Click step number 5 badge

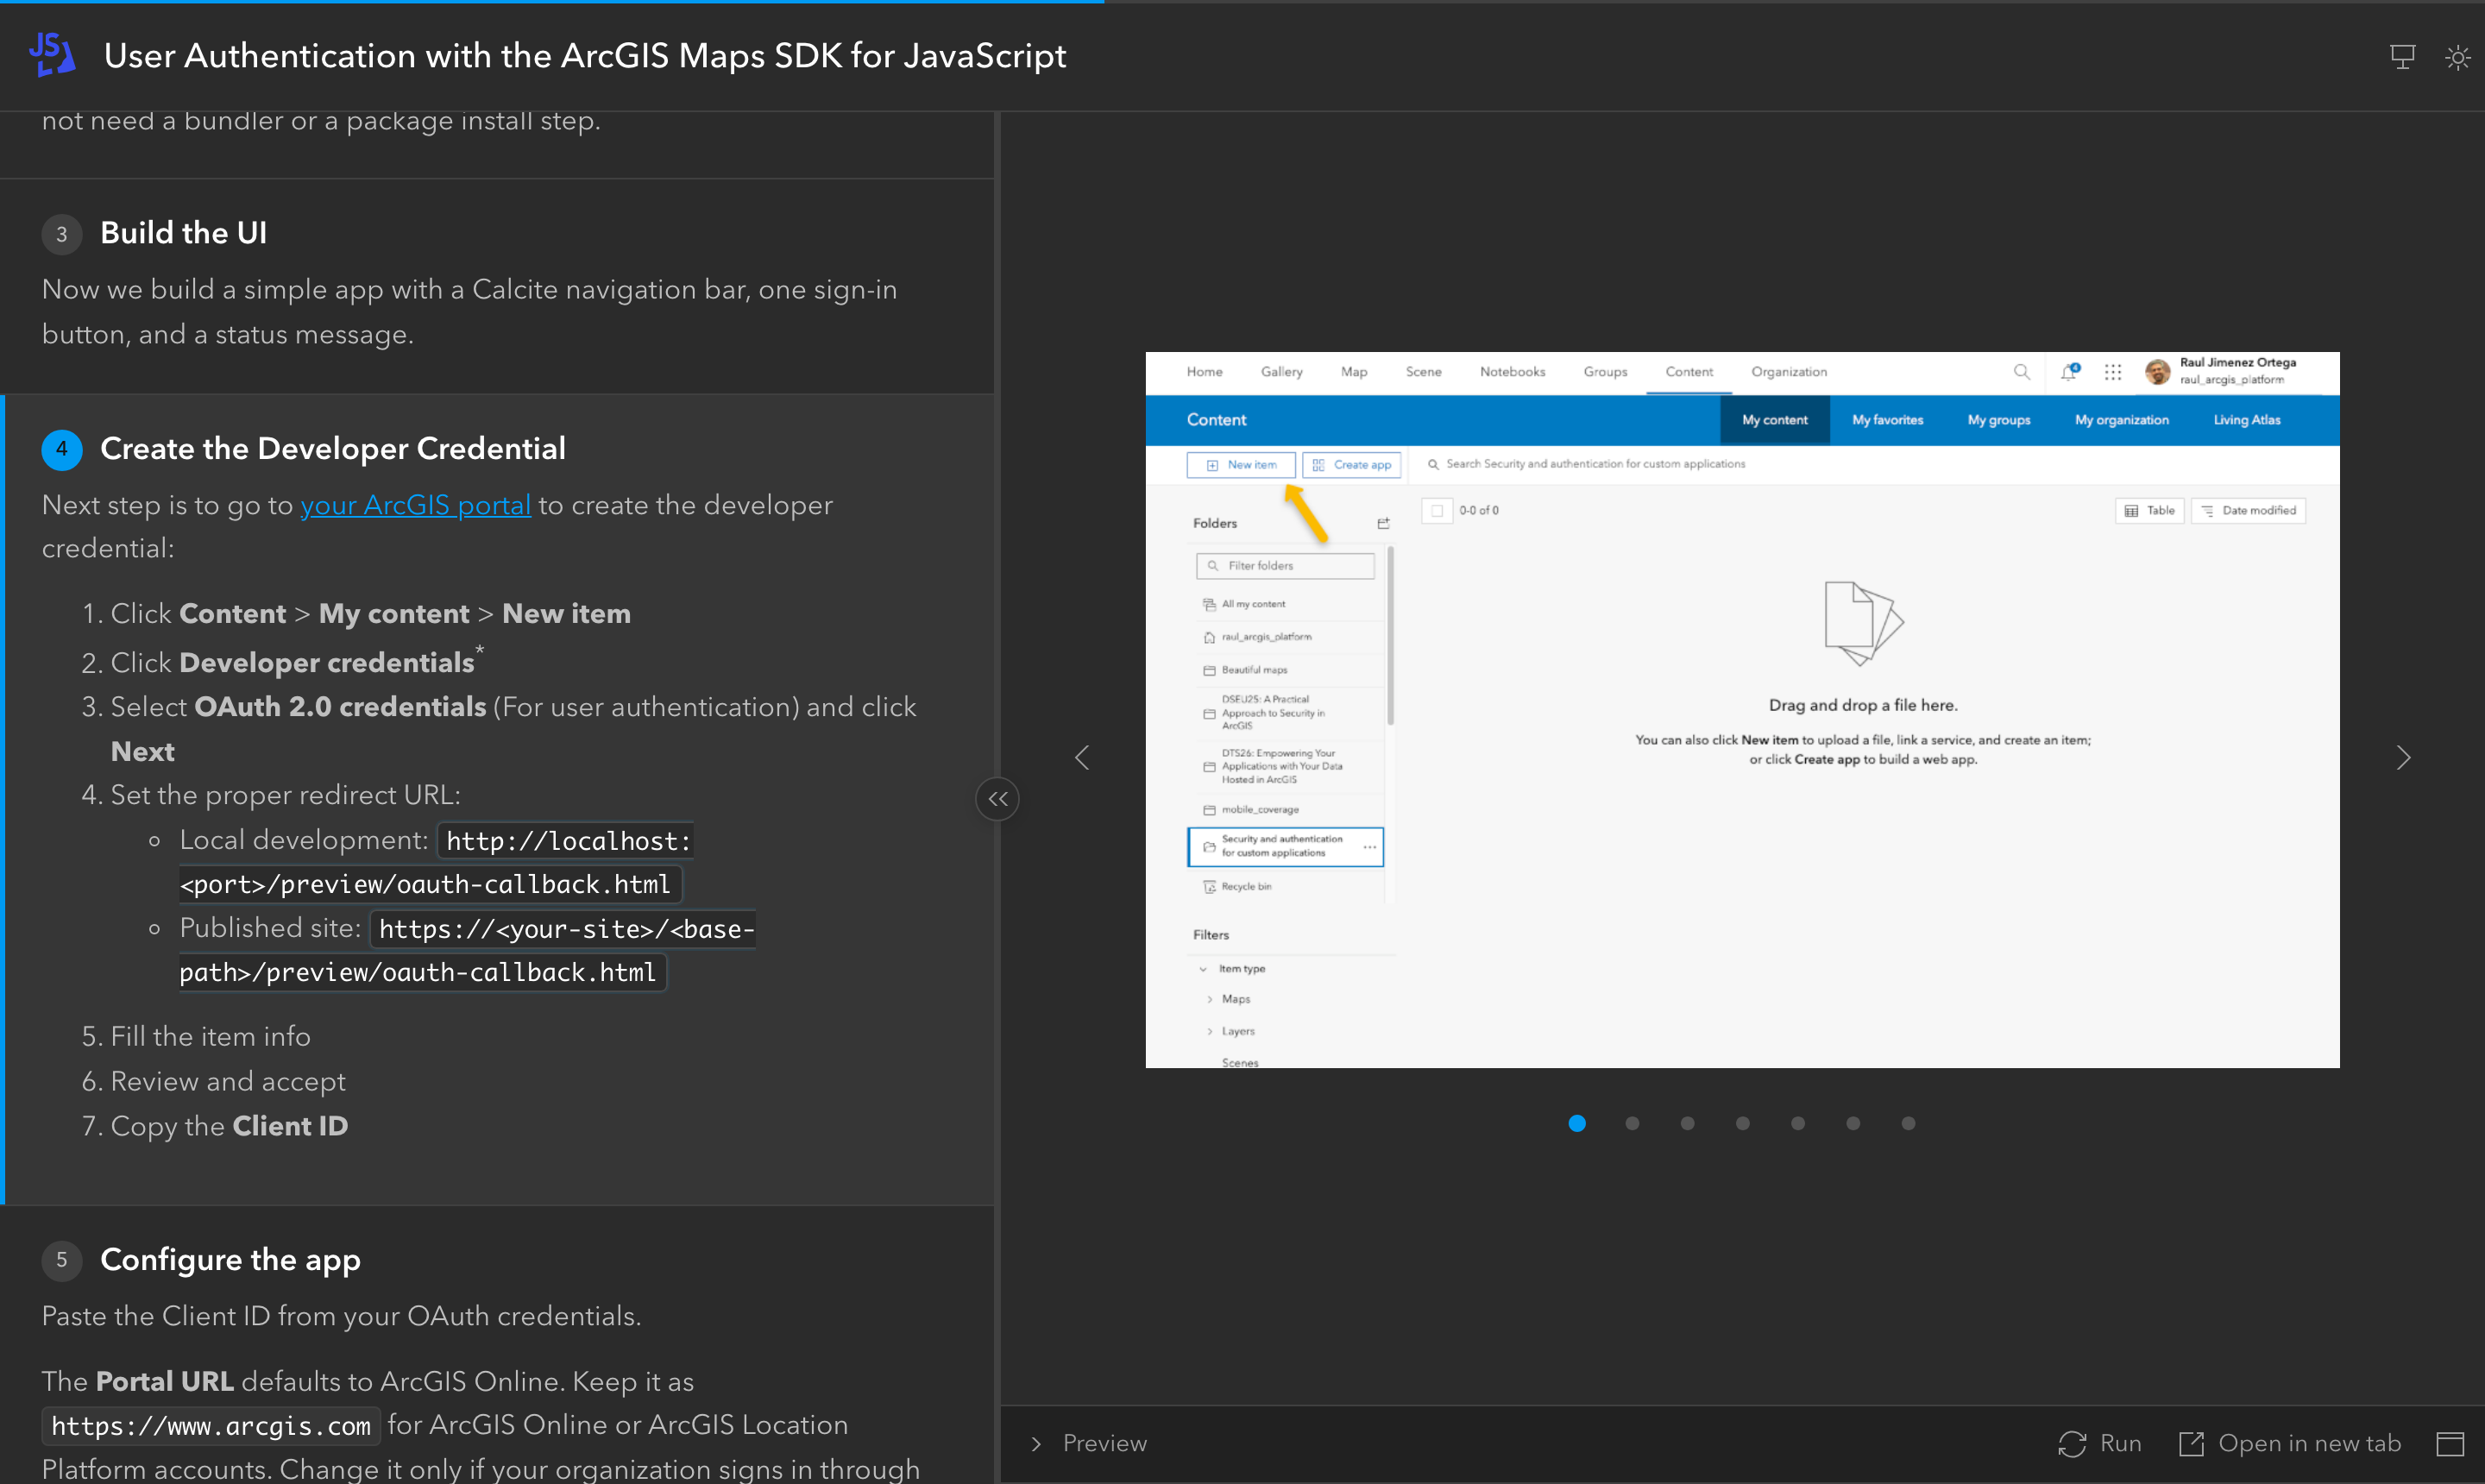pos(61,1260)
